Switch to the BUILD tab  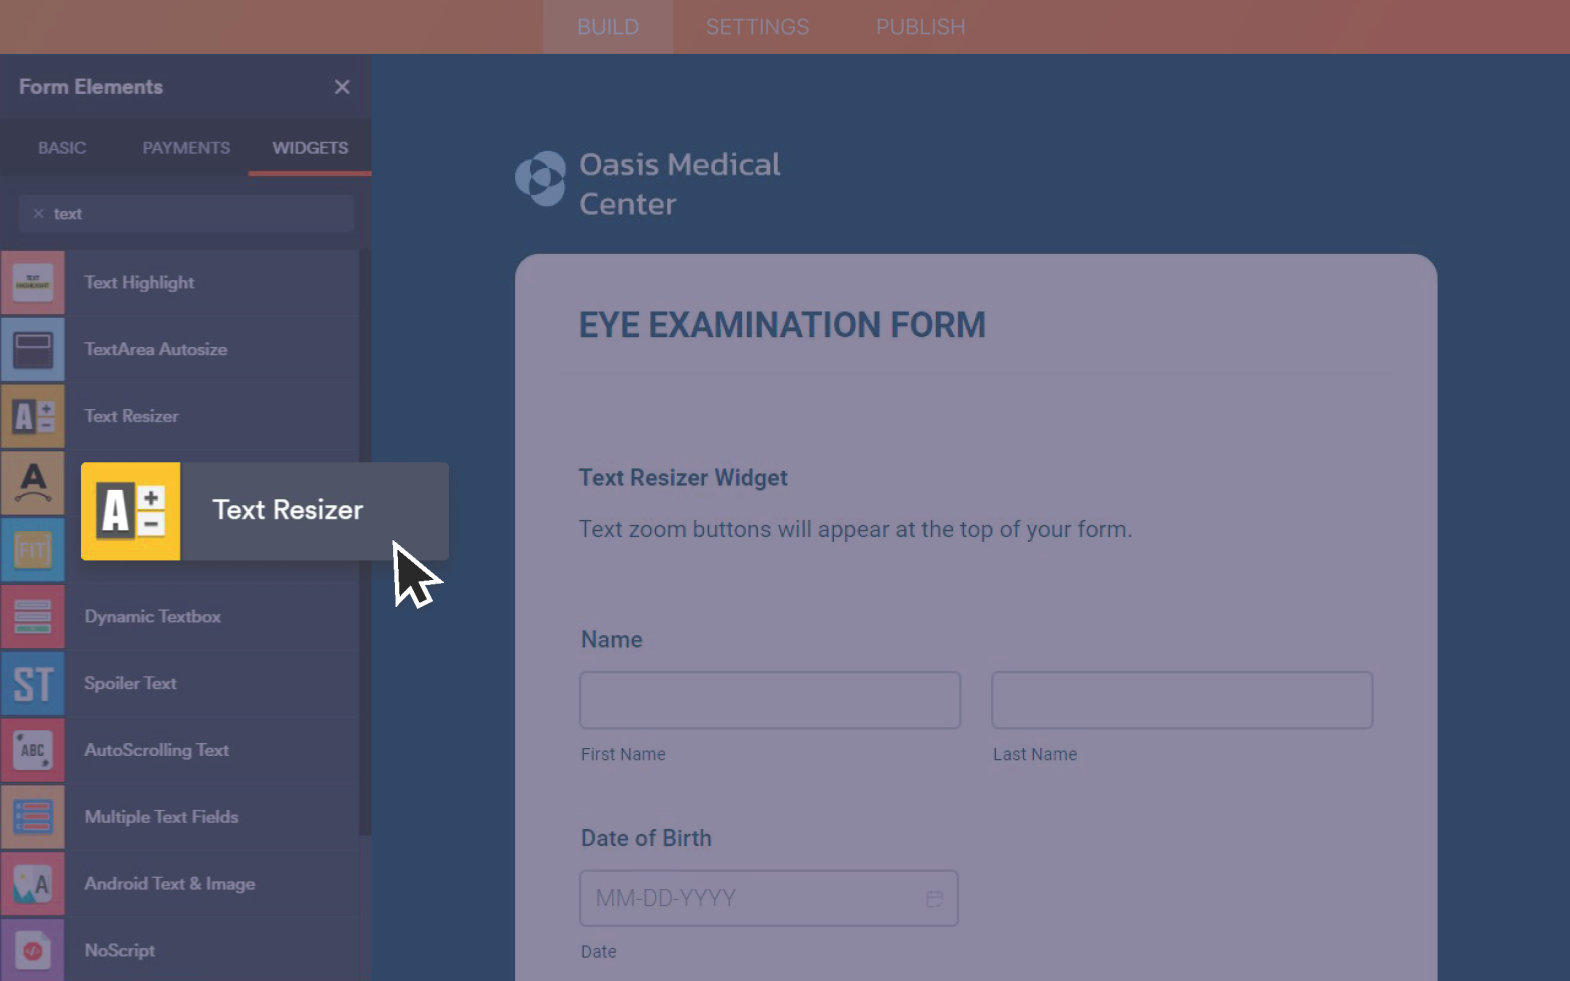pos(608,27)
